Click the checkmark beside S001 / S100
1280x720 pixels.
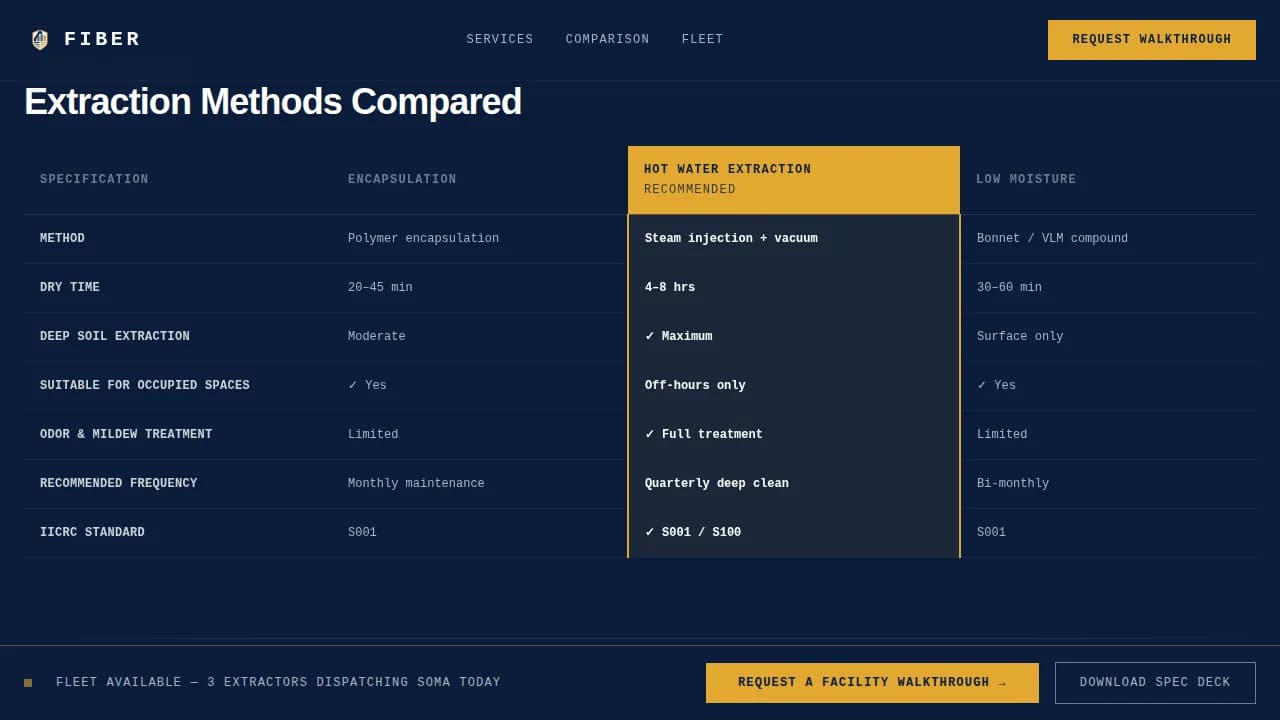click(x=650, y=533)
